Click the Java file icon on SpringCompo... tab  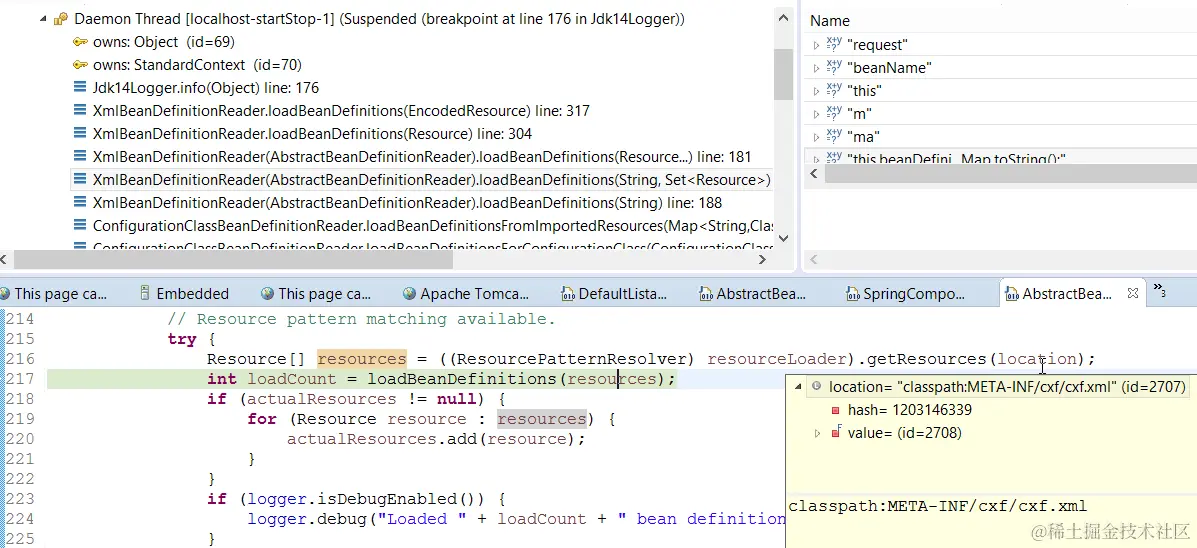coord(853,294)
